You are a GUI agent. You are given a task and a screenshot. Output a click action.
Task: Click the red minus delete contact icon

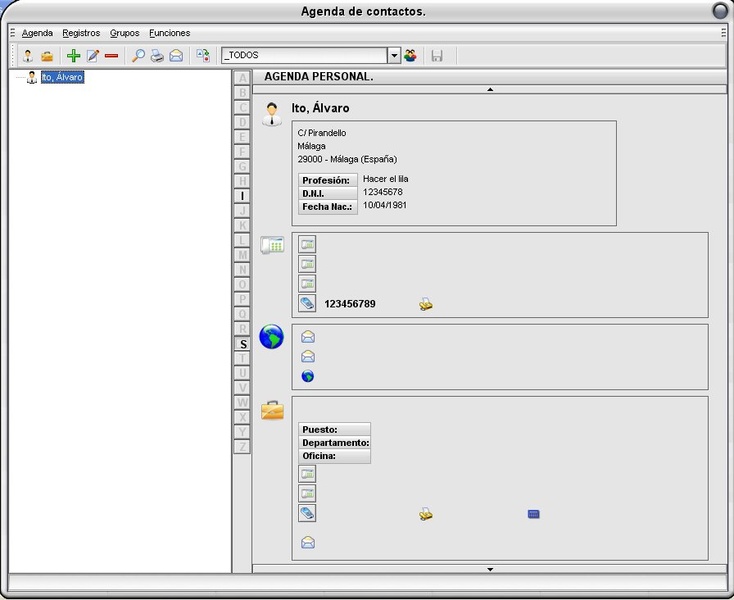tap(111, 56)
